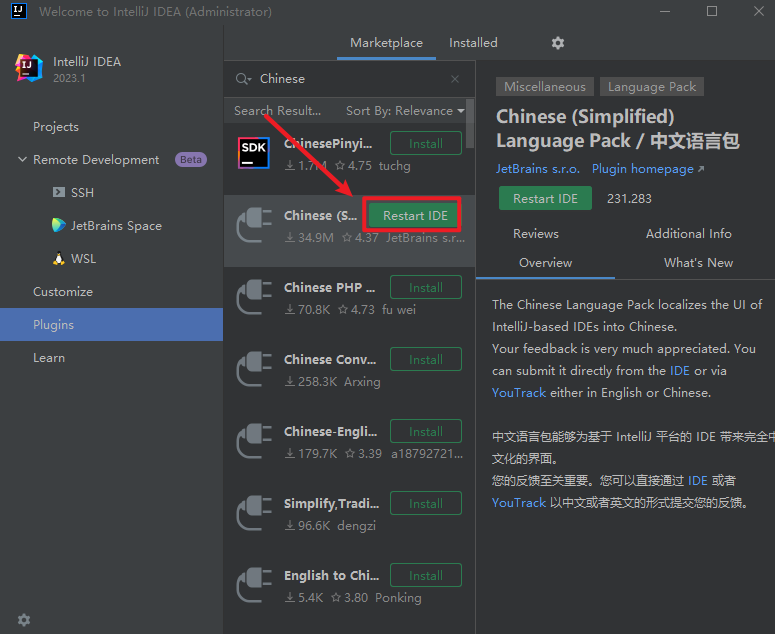The width and height of the screenshot is (775, 634).
Task: Select Plugins in the sidebar
Action: click(x=111, y=325)
